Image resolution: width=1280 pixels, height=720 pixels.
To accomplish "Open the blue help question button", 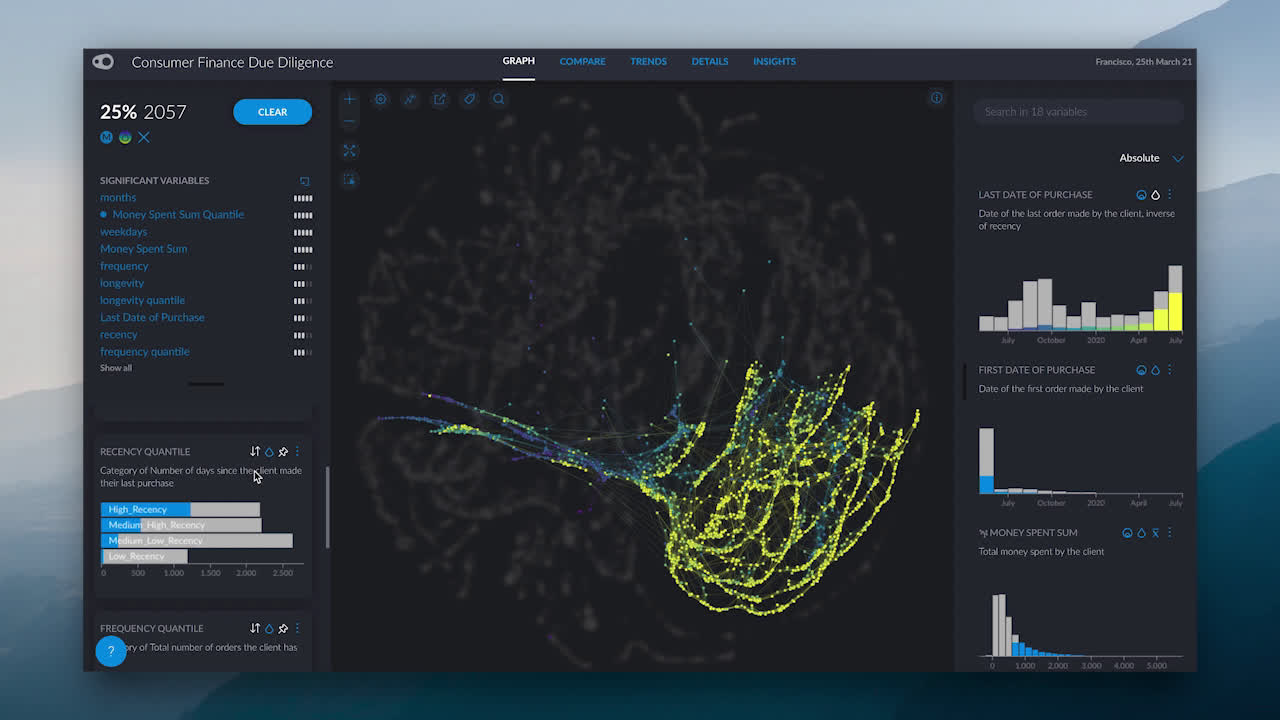I will pyautogui.click(x=111, y=651).
